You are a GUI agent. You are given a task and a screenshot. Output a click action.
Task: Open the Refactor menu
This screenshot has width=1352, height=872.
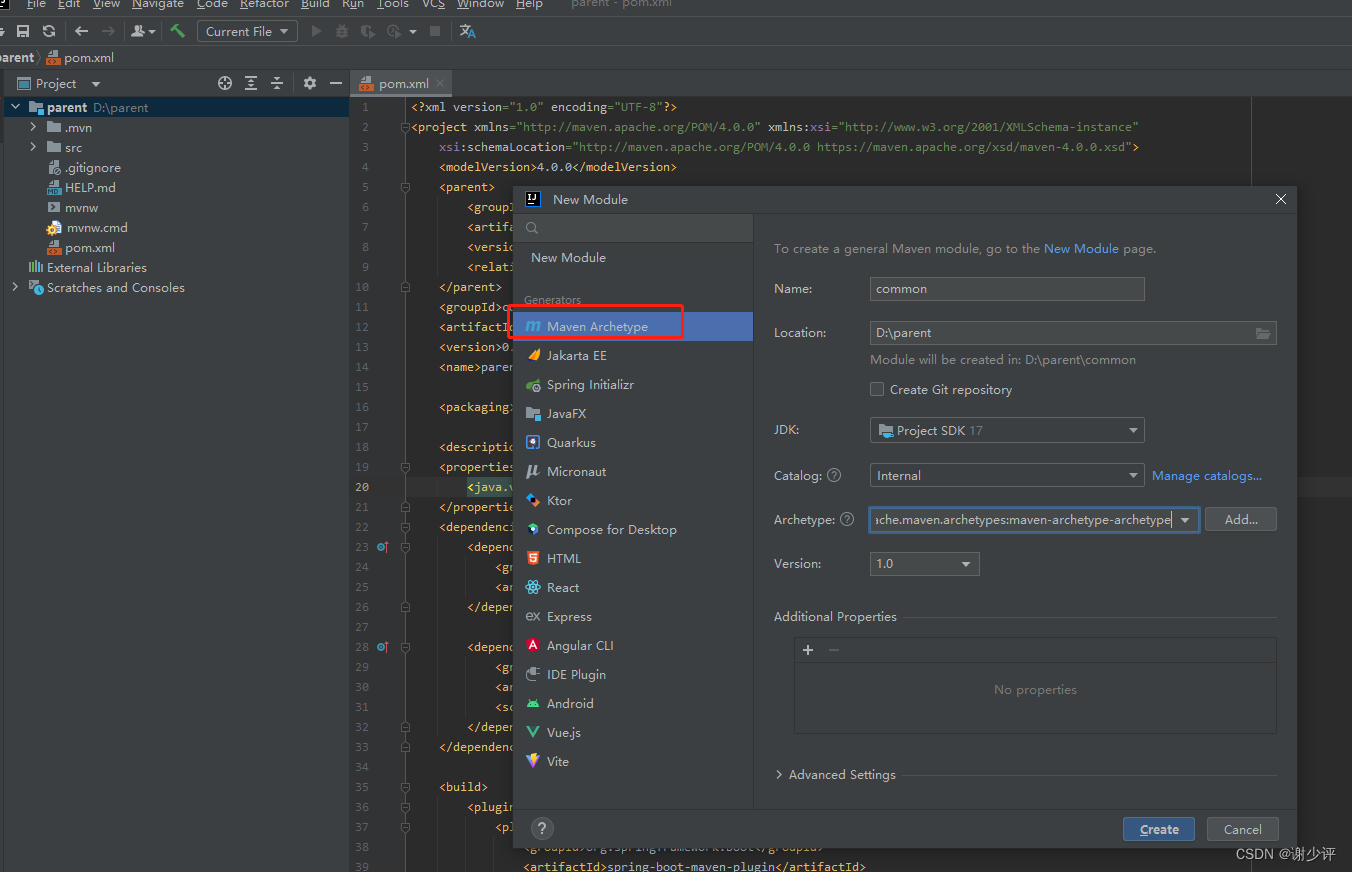click(x=264, y=5)
